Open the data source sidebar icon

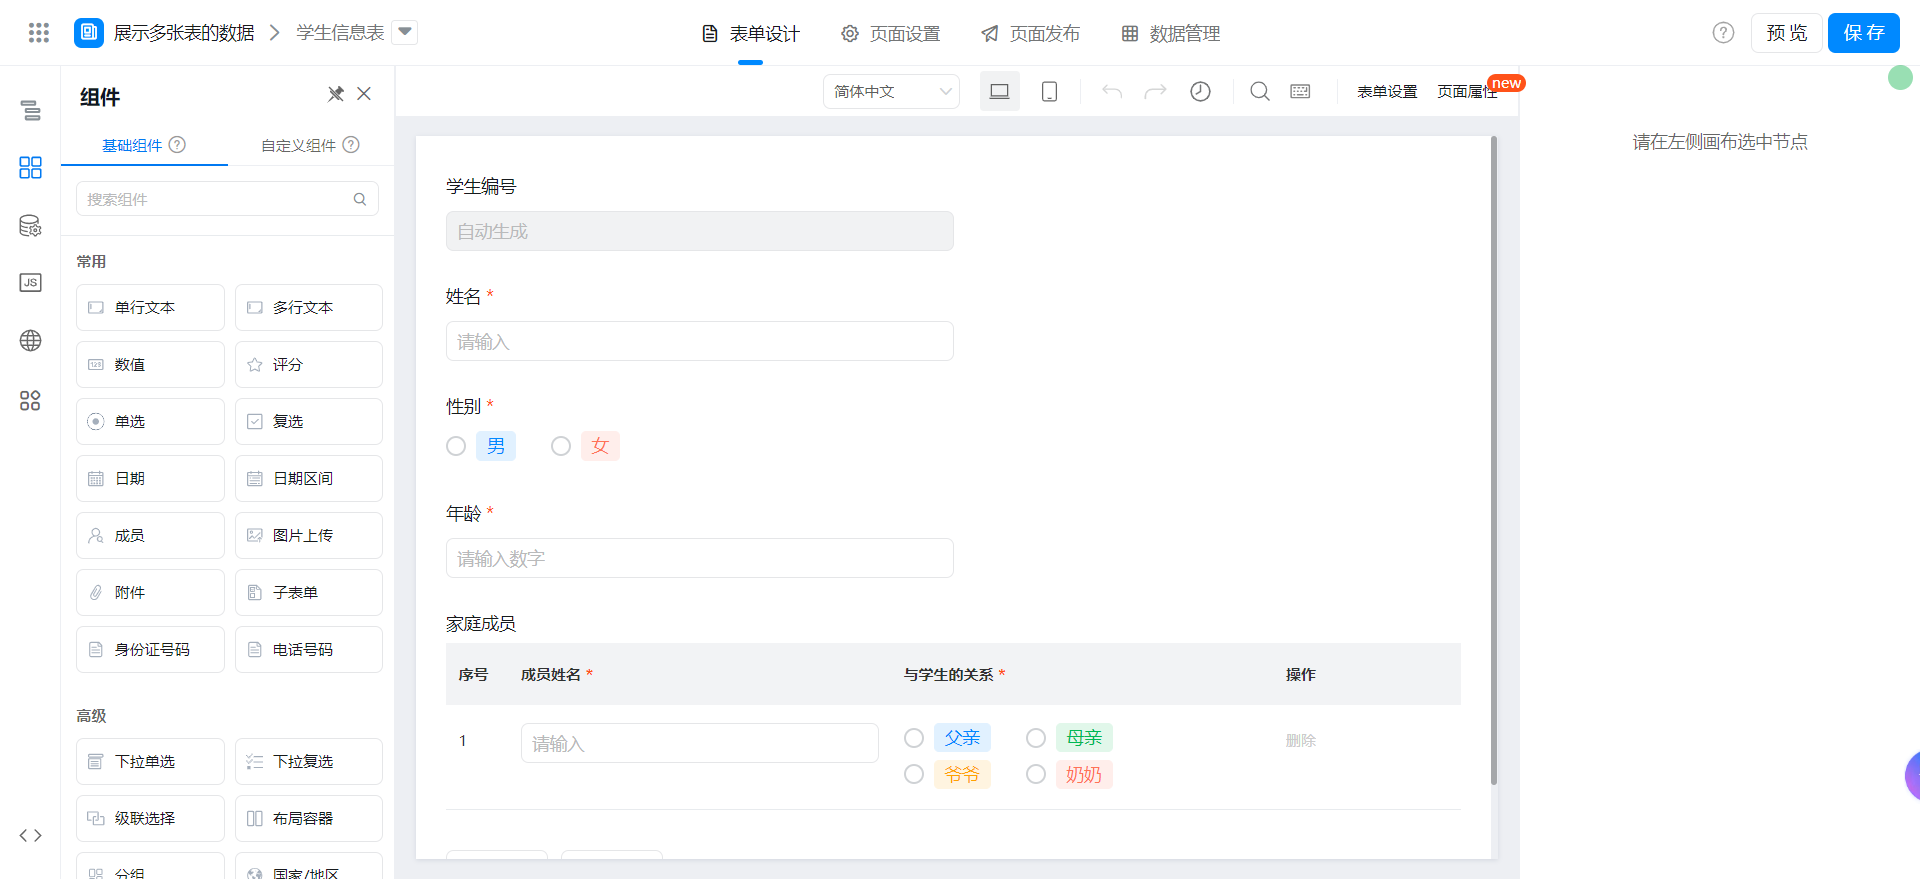pyautogui.click(x=31, y=226)
